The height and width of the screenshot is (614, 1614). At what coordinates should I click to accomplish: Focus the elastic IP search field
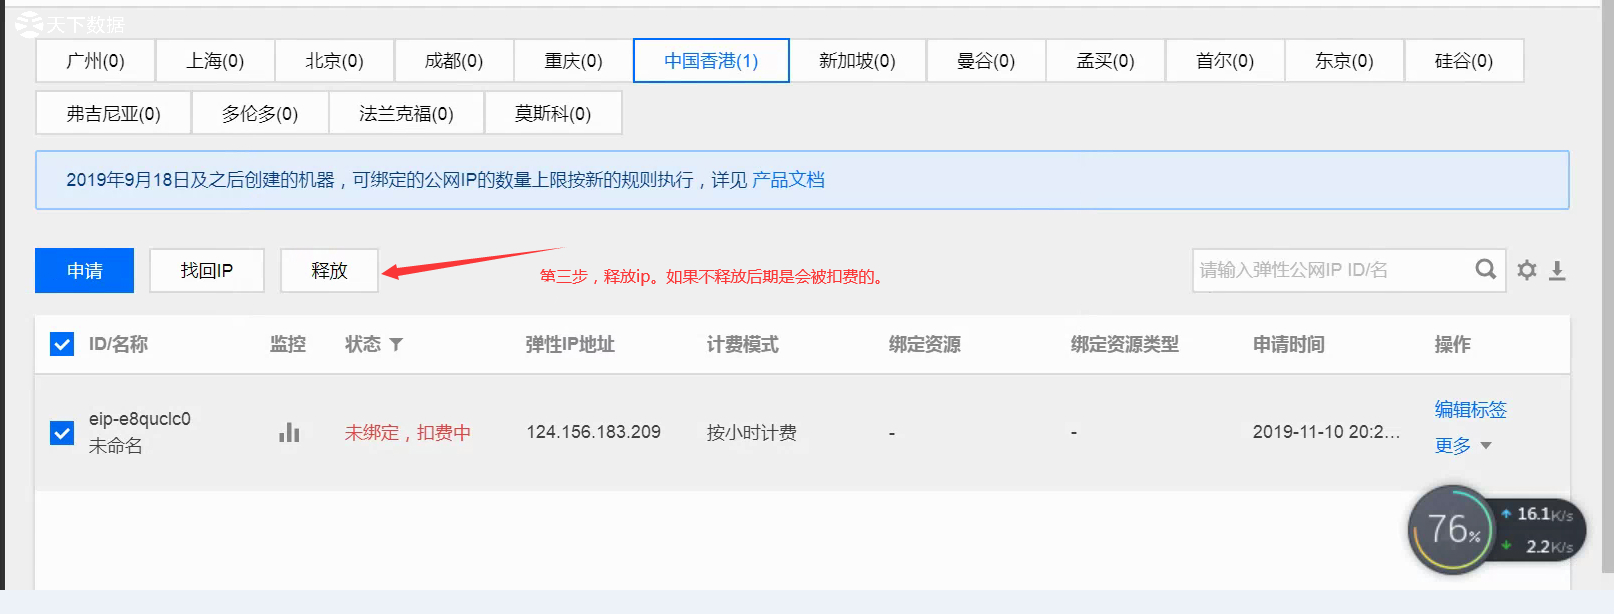coord(1330,270)
